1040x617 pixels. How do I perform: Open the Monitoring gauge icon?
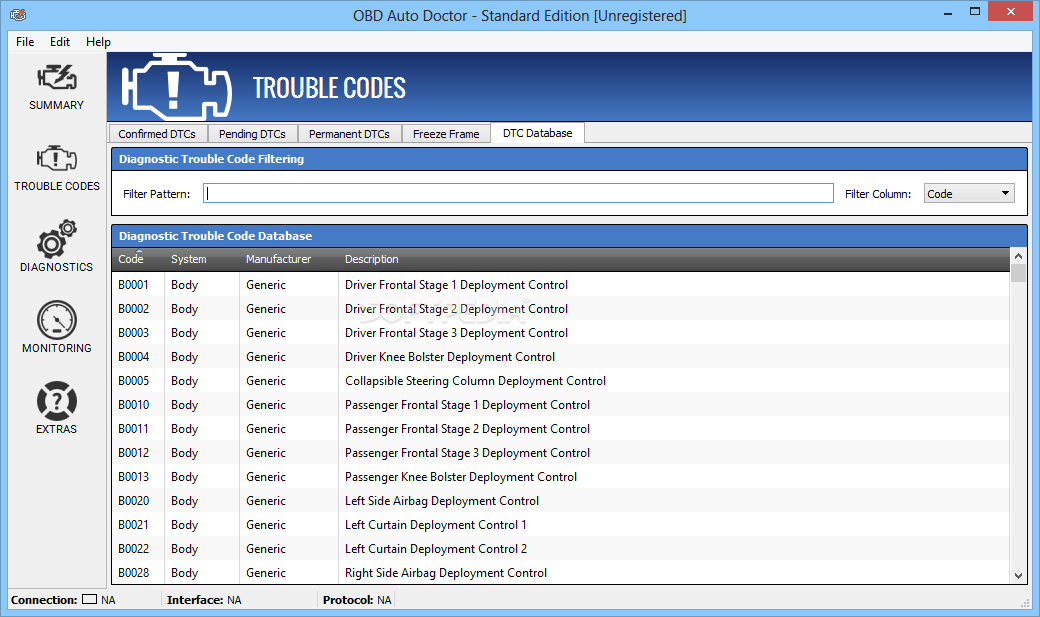[x=56, y=328]
